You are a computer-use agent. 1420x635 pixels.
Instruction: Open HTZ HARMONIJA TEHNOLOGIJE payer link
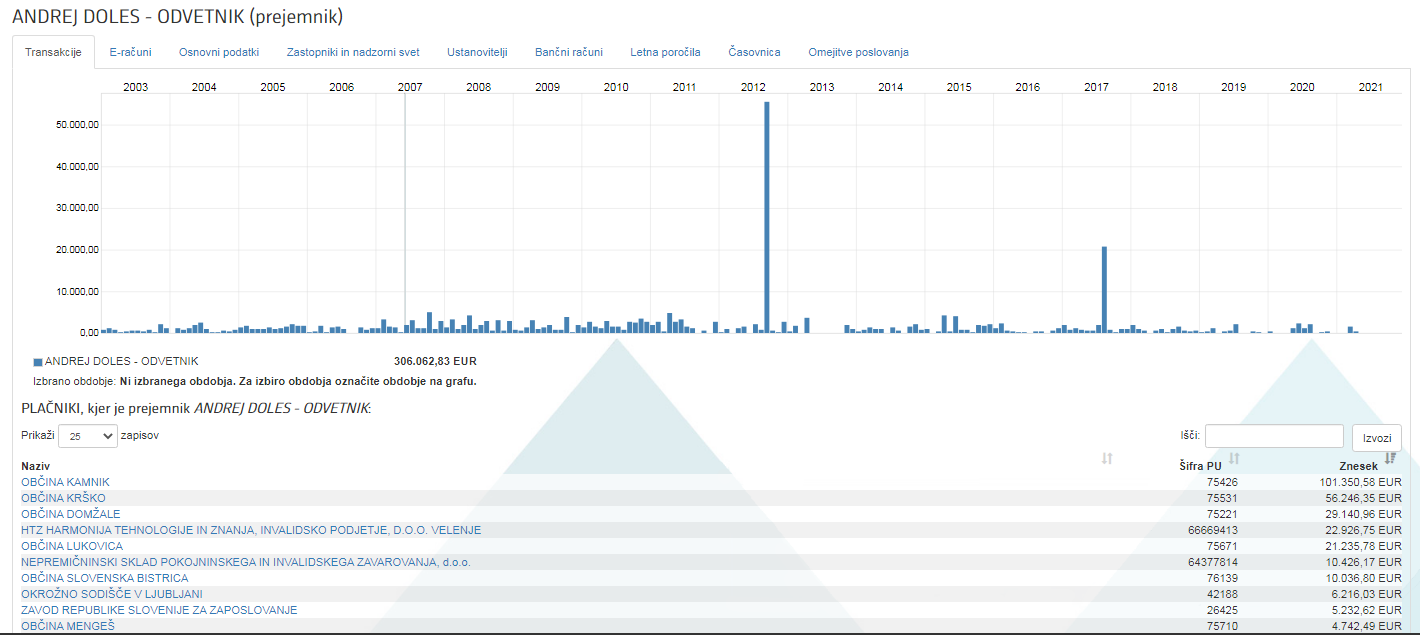[250, 530]
